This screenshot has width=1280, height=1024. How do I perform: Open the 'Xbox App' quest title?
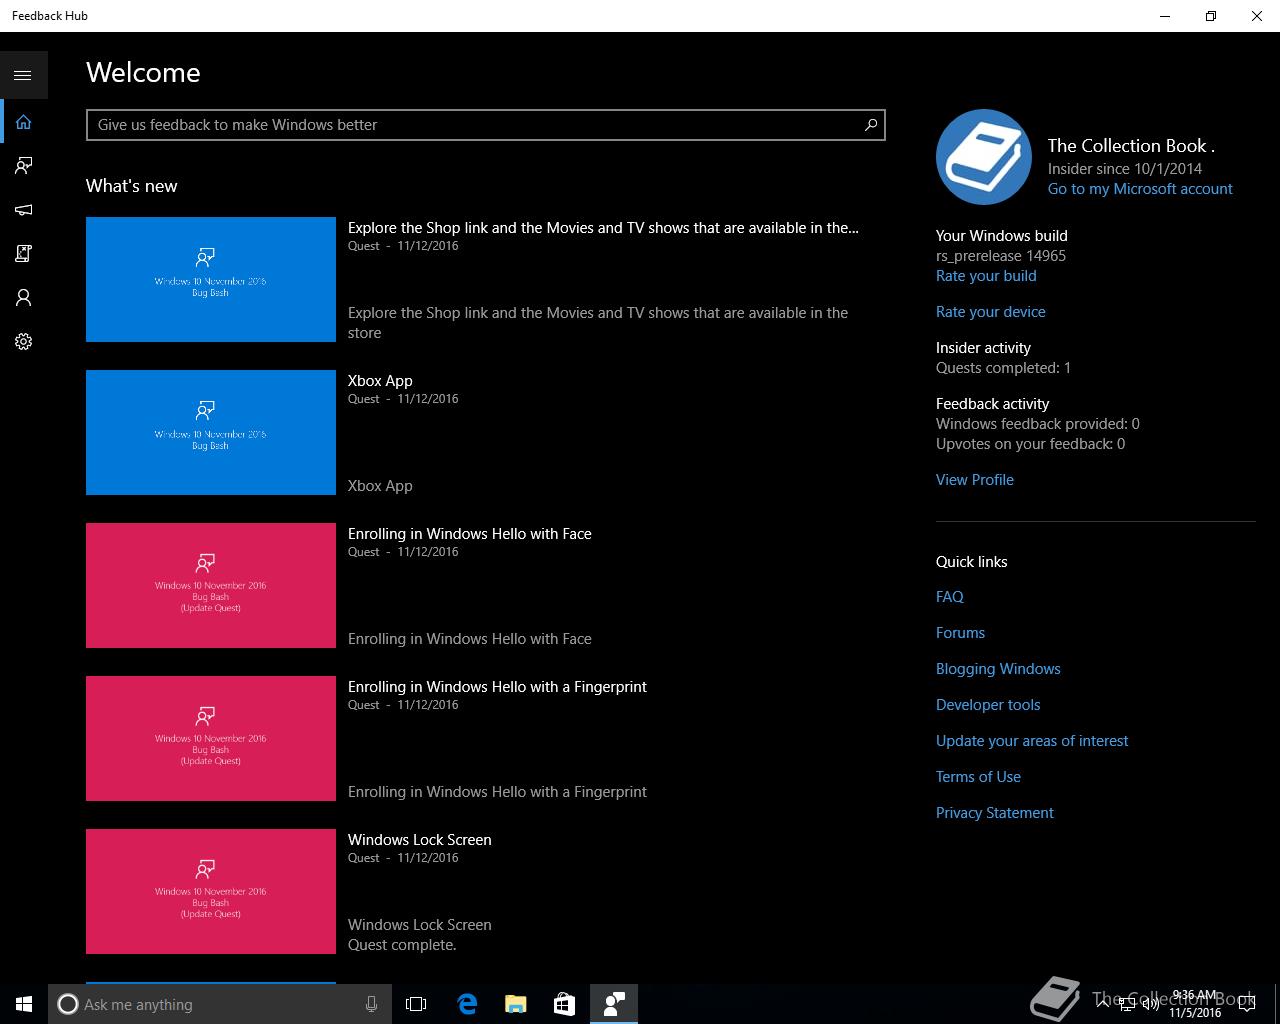[x=380, y=381]
